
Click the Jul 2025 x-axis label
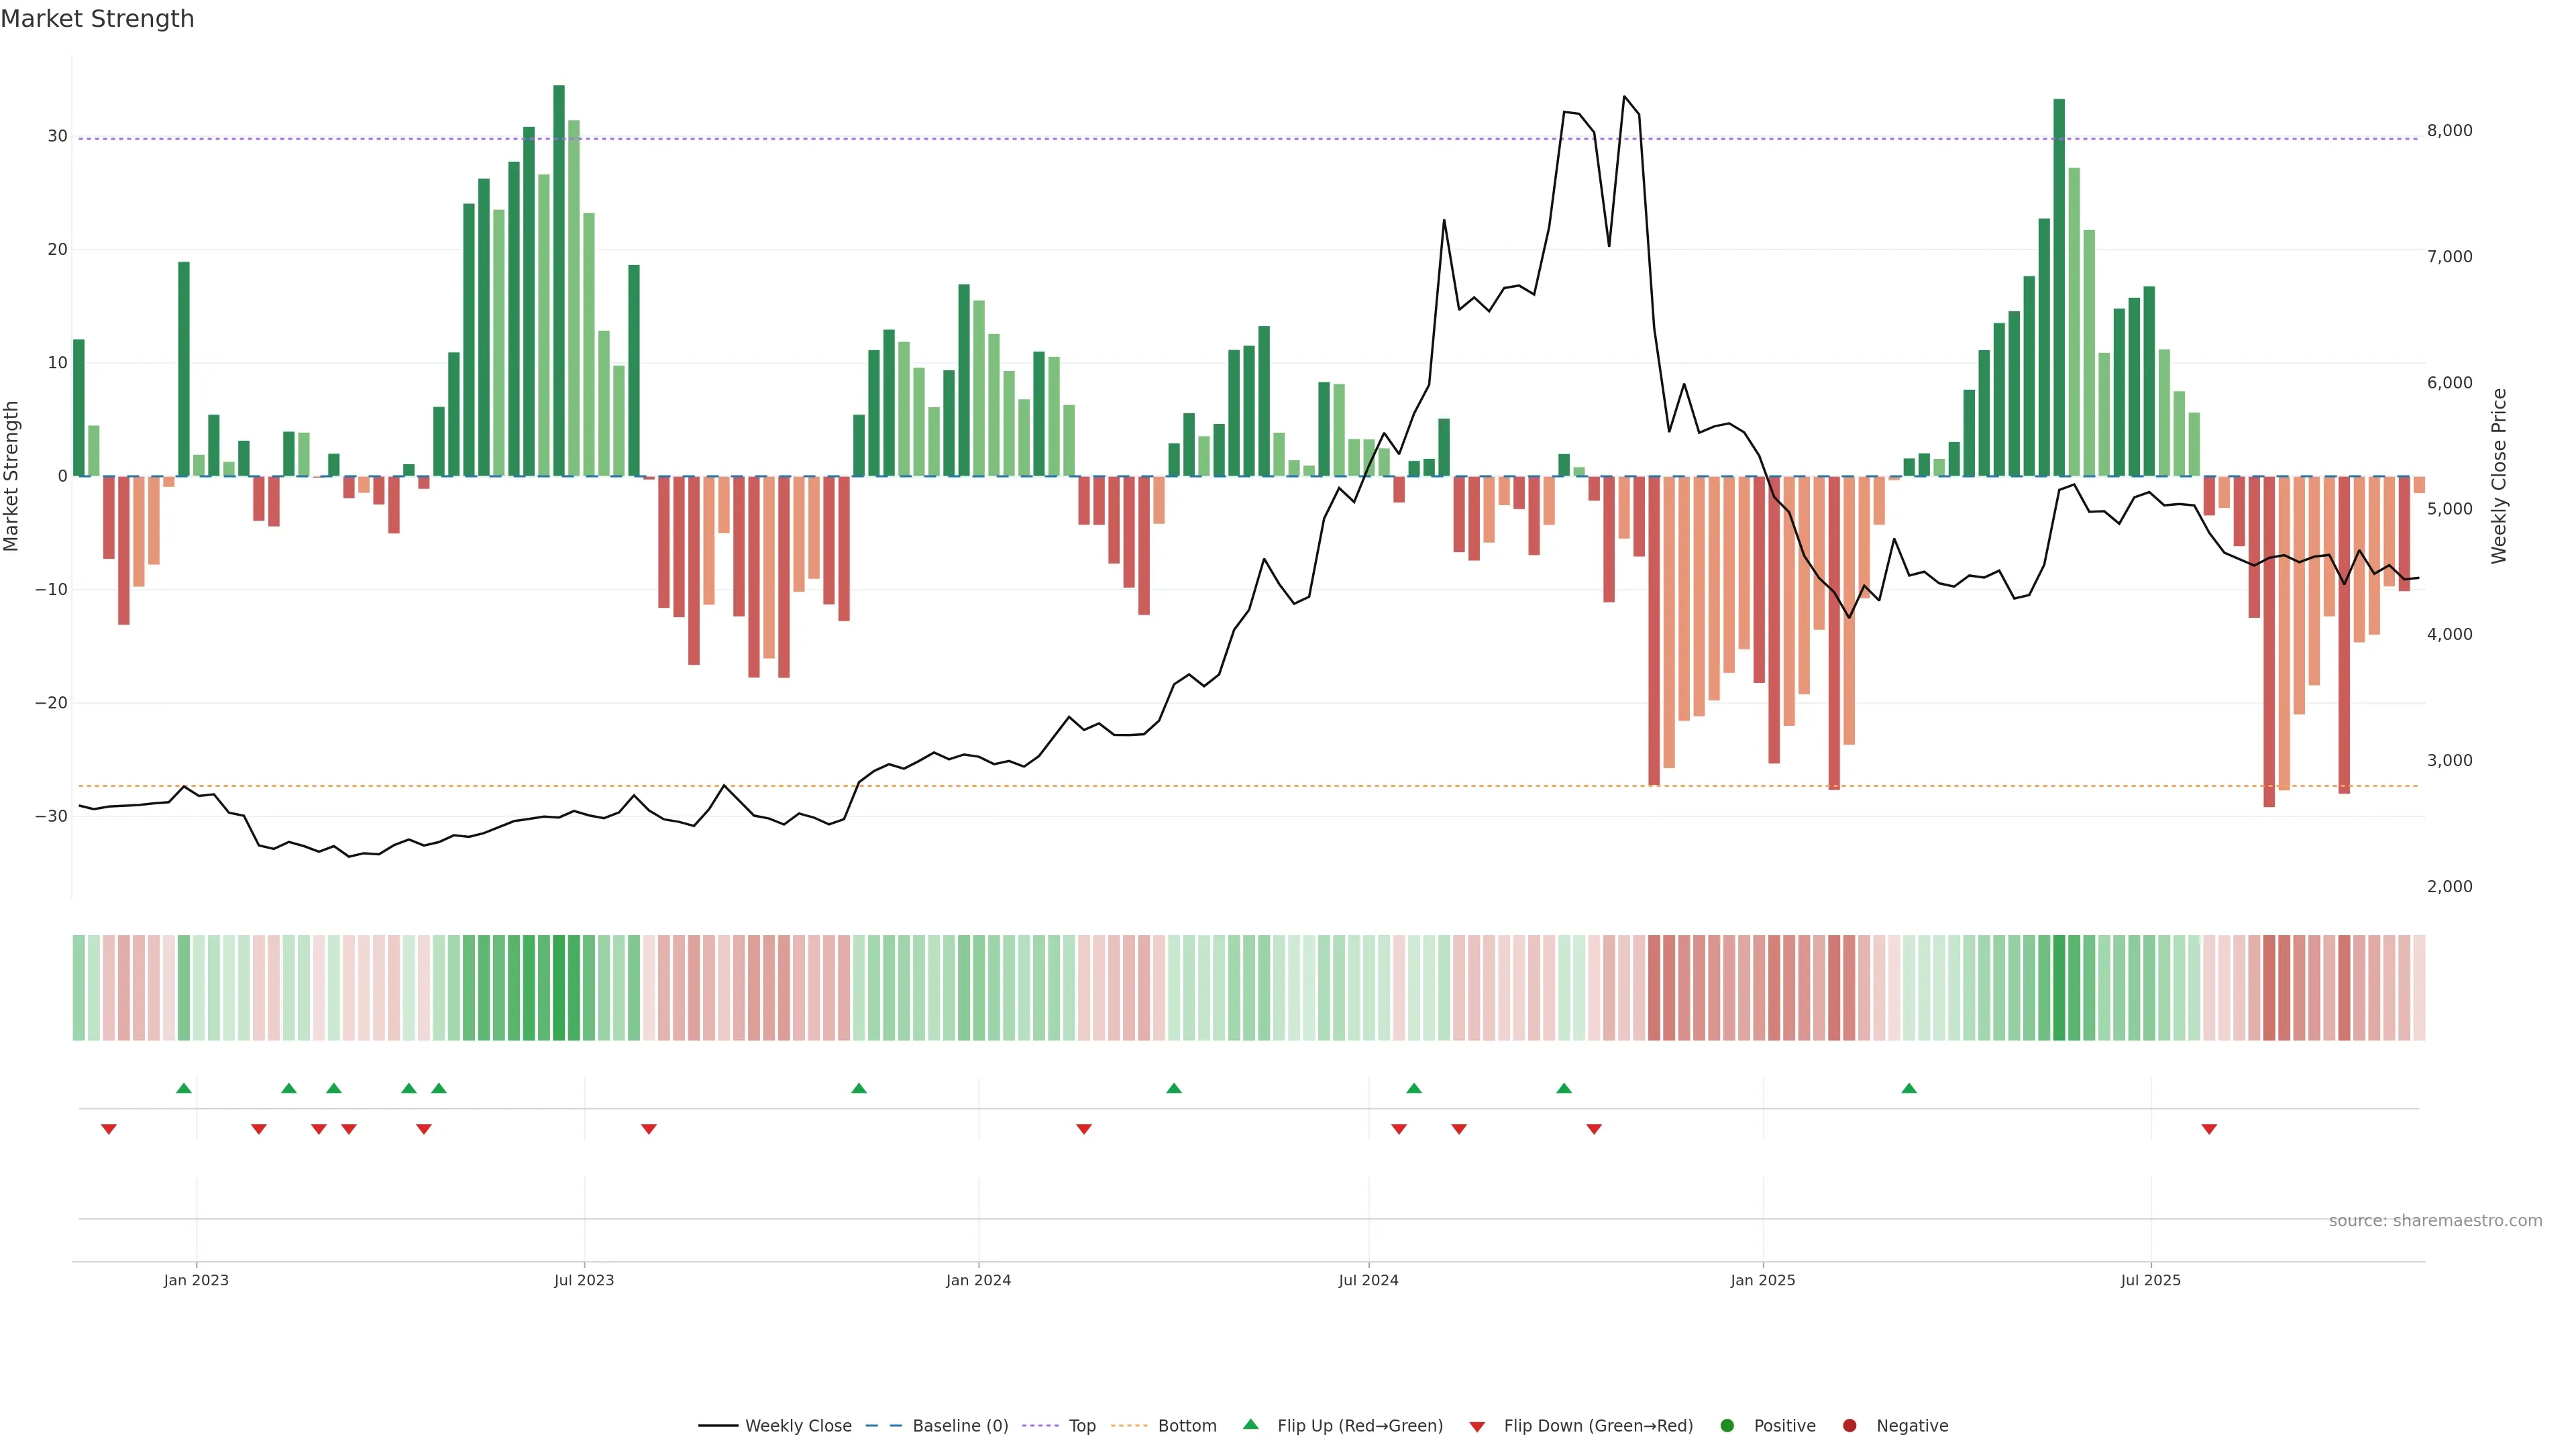2151,1280
